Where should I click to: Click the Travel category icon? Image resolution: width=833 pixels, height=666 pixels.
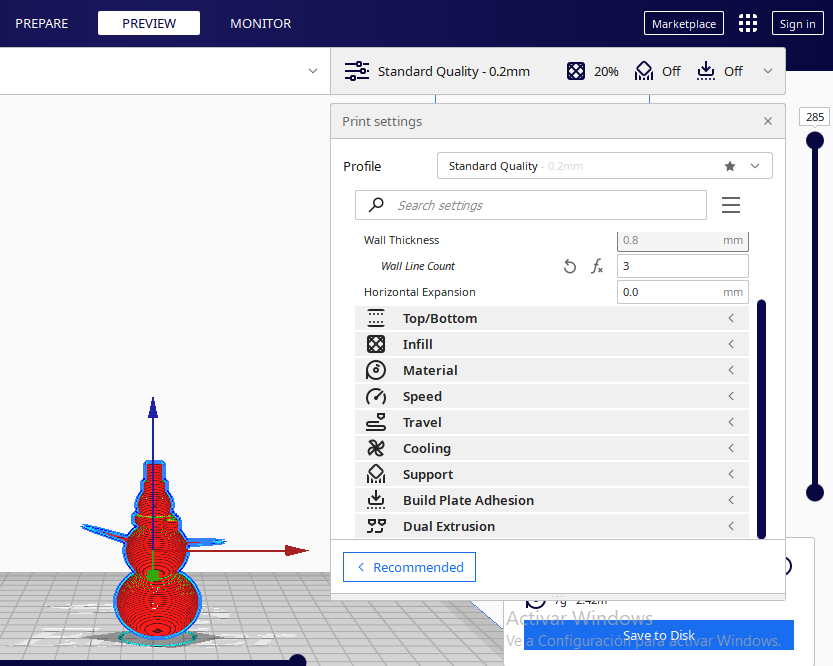pos(376,422)
